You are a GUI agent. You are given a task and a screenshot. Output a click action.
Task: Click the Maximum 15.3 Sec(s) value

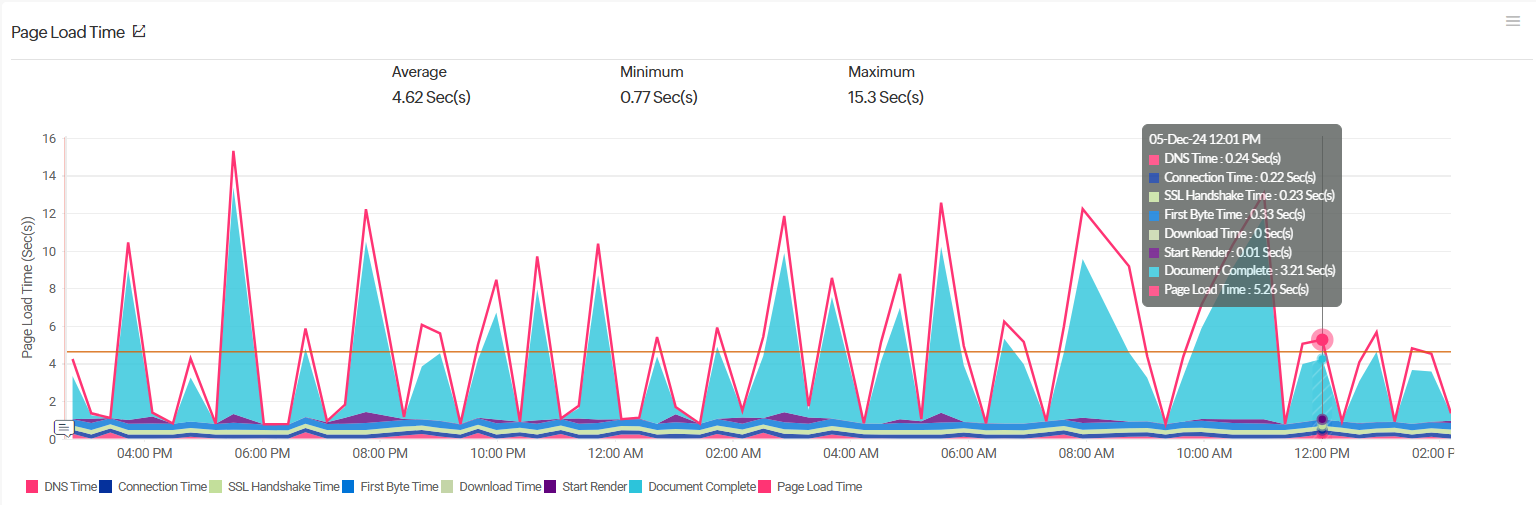[x=885, y=98]
